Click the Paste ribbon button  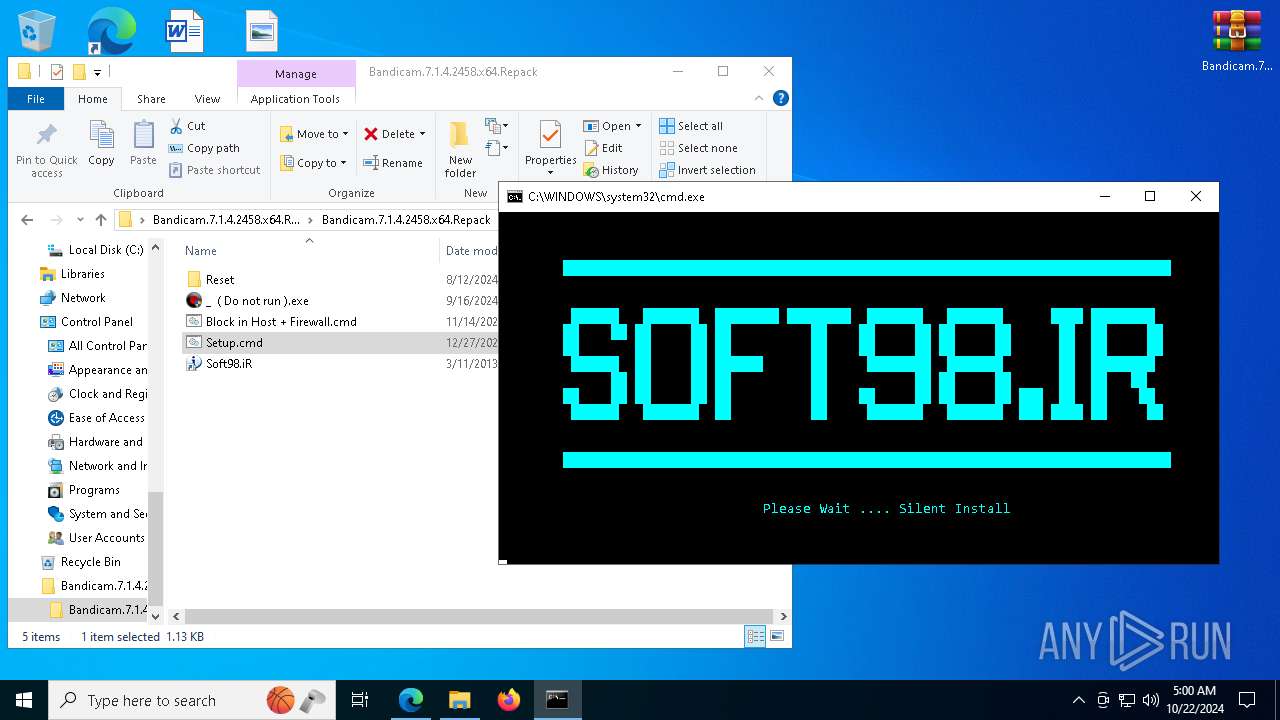pyautogui.click(x=143, y=143)
